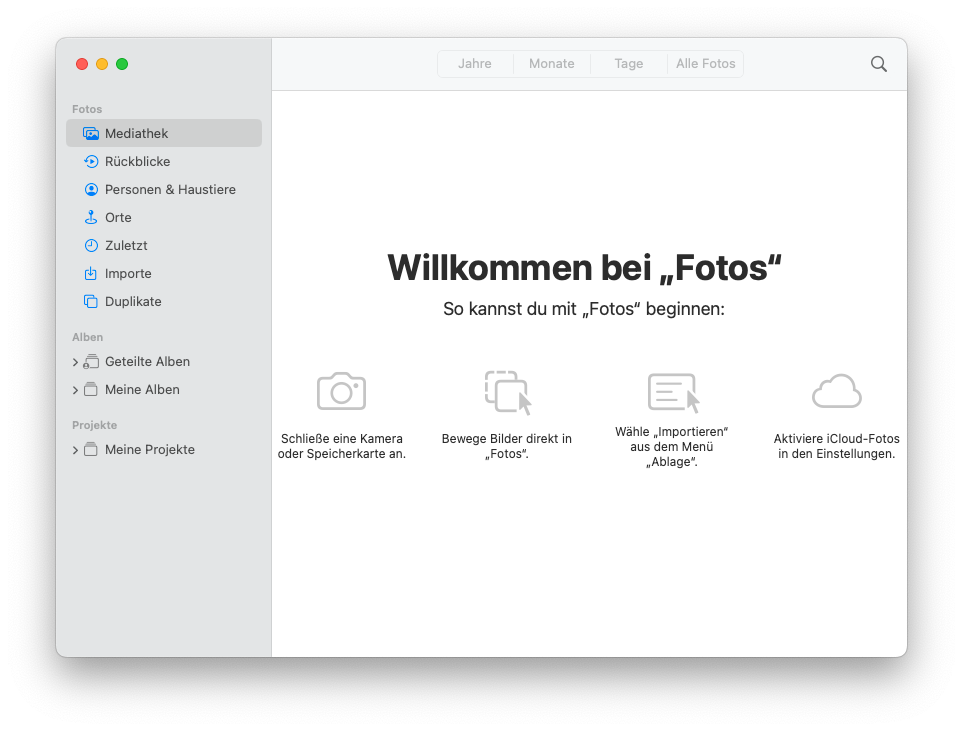
Task: Select the Geteilte Alben label
Action: pyautogui.click(x=147, y=362)
